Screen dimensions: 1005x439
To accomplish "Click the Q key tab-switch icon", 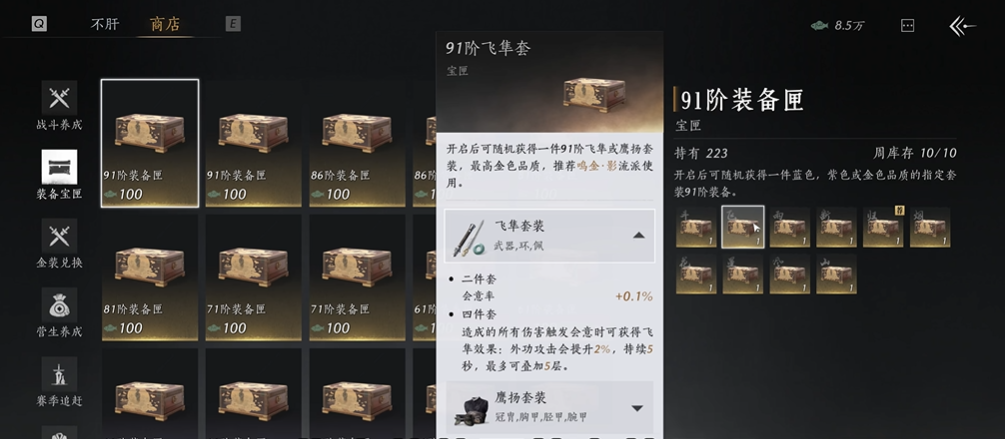I will pyautogui.click(x=39, y=24).
